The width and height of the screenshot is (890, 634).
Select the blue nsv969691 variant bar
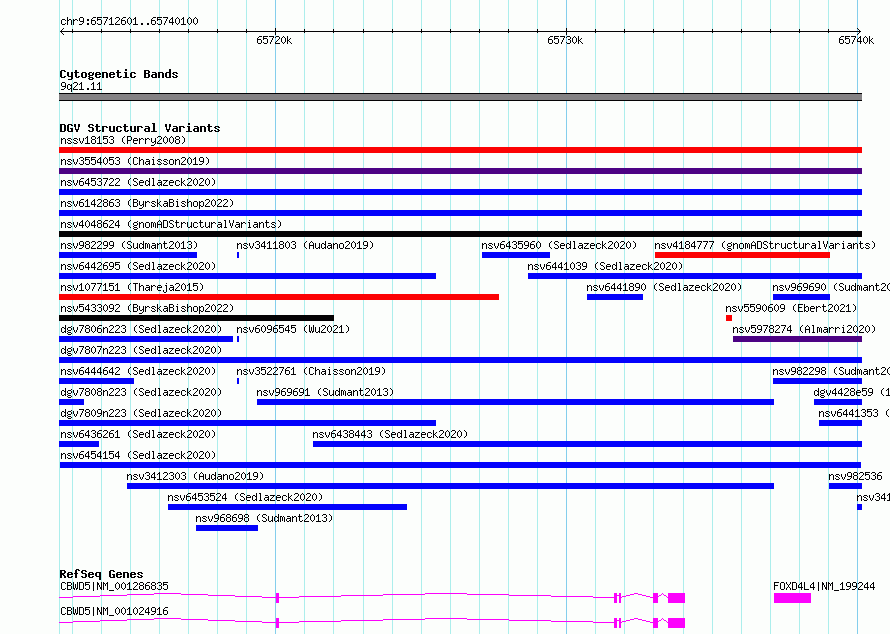(515, 402)
